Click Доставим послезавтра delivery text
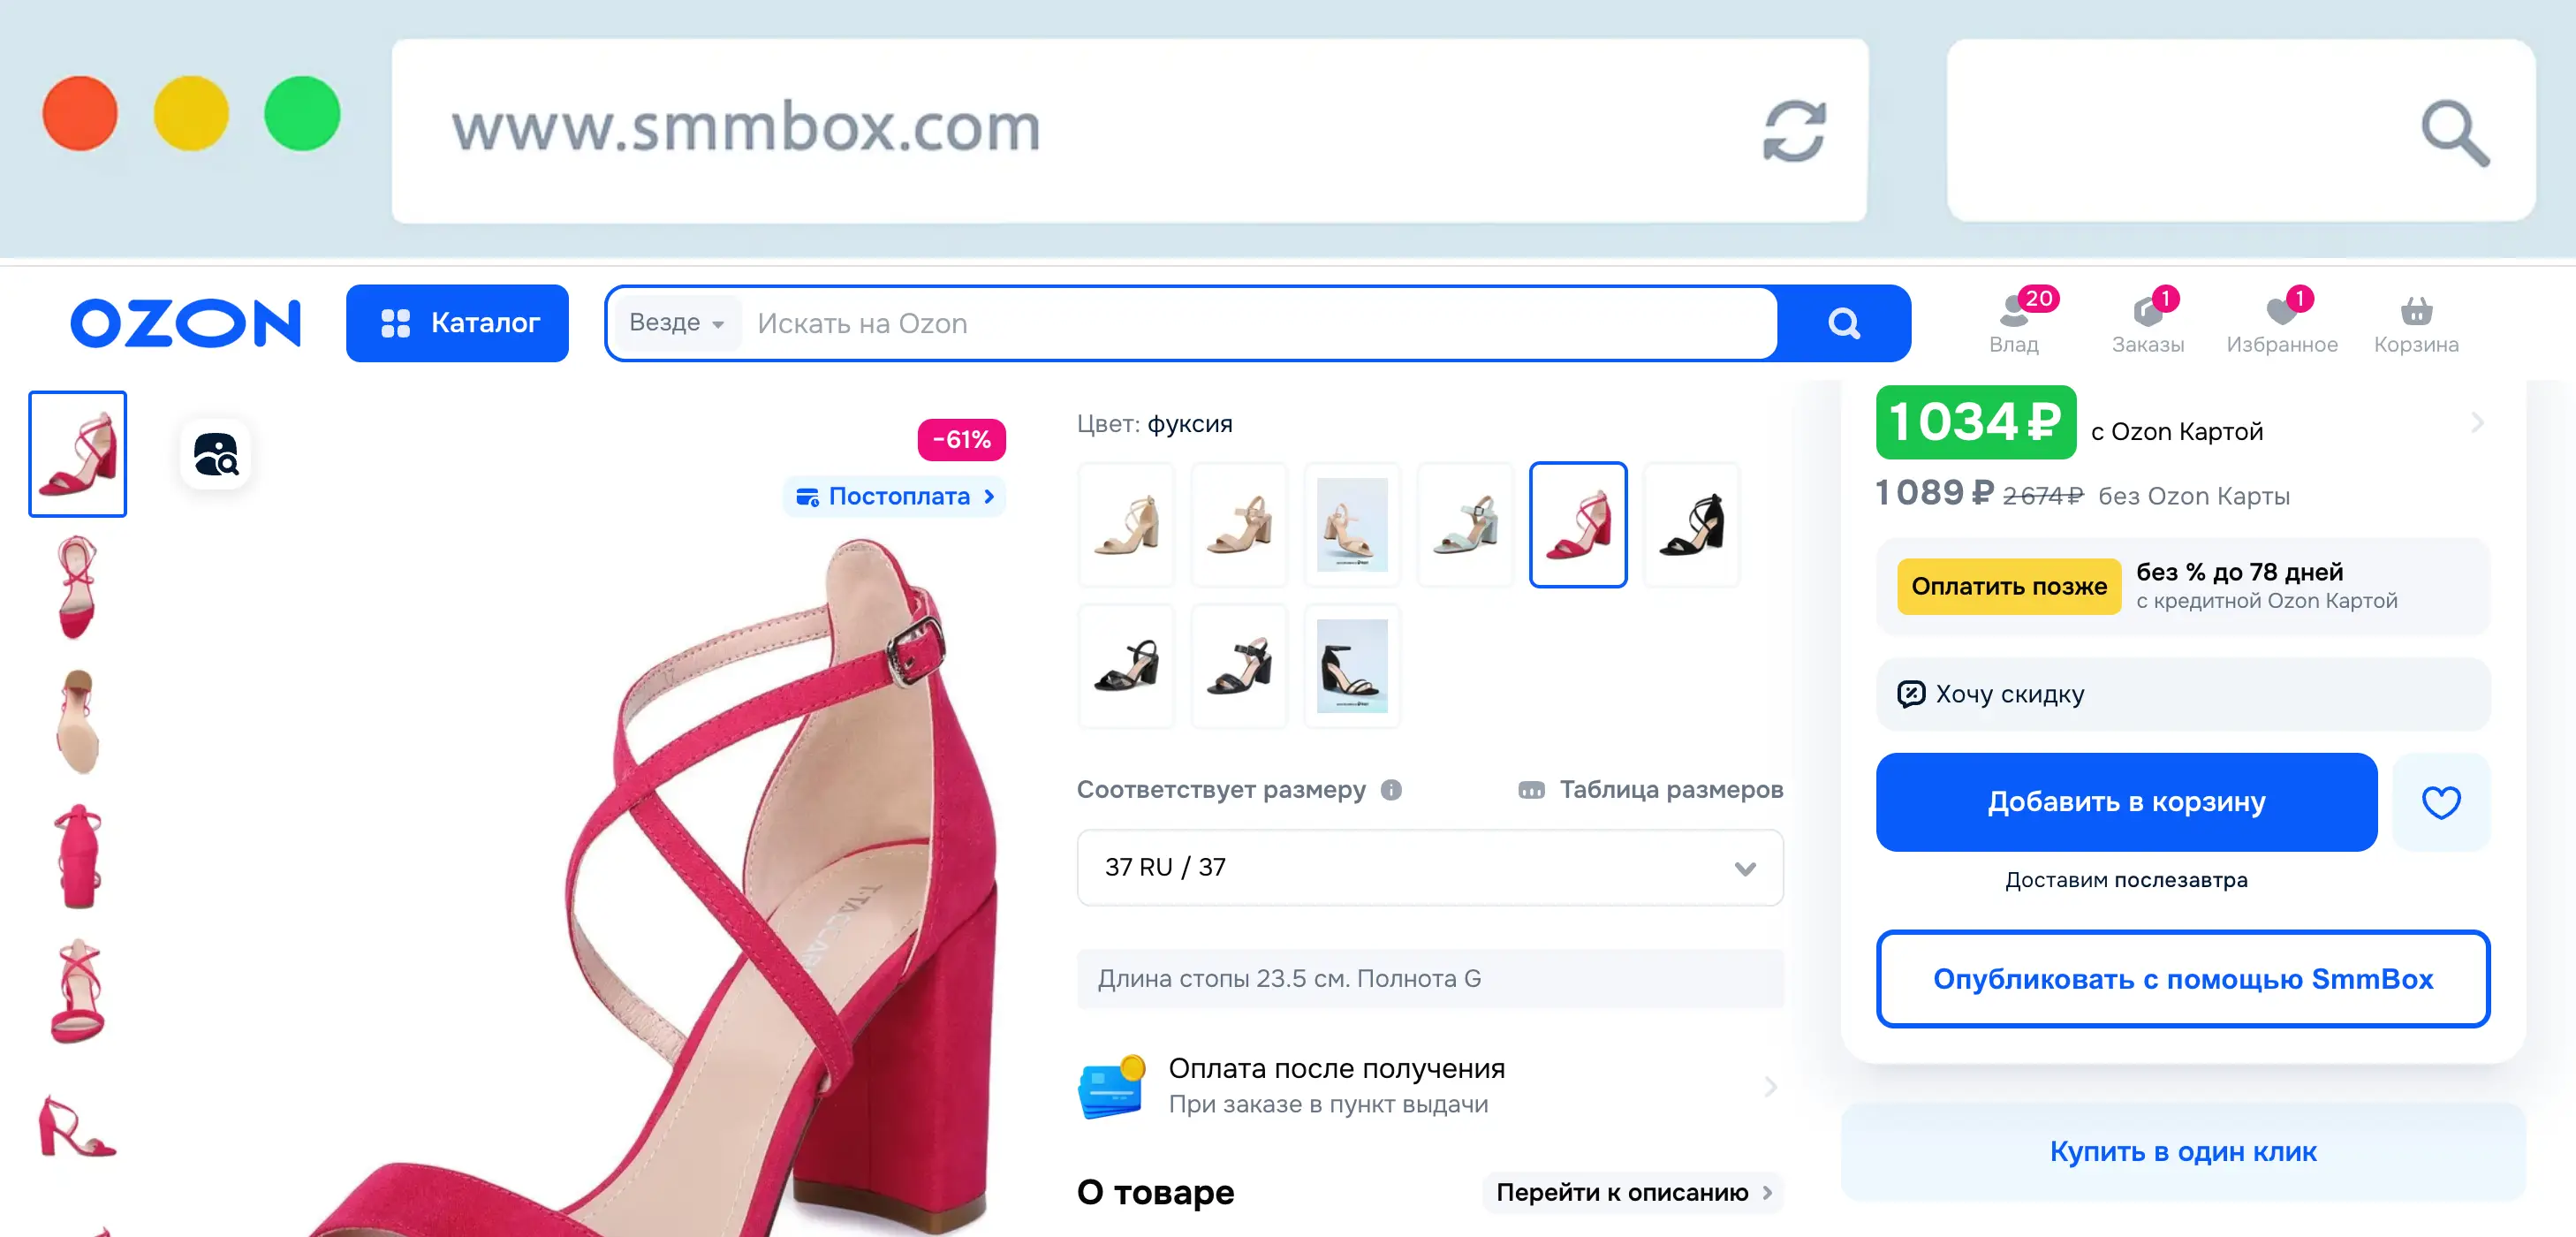Screen dimensions: 2576x1237 [x=2126, y=880]
